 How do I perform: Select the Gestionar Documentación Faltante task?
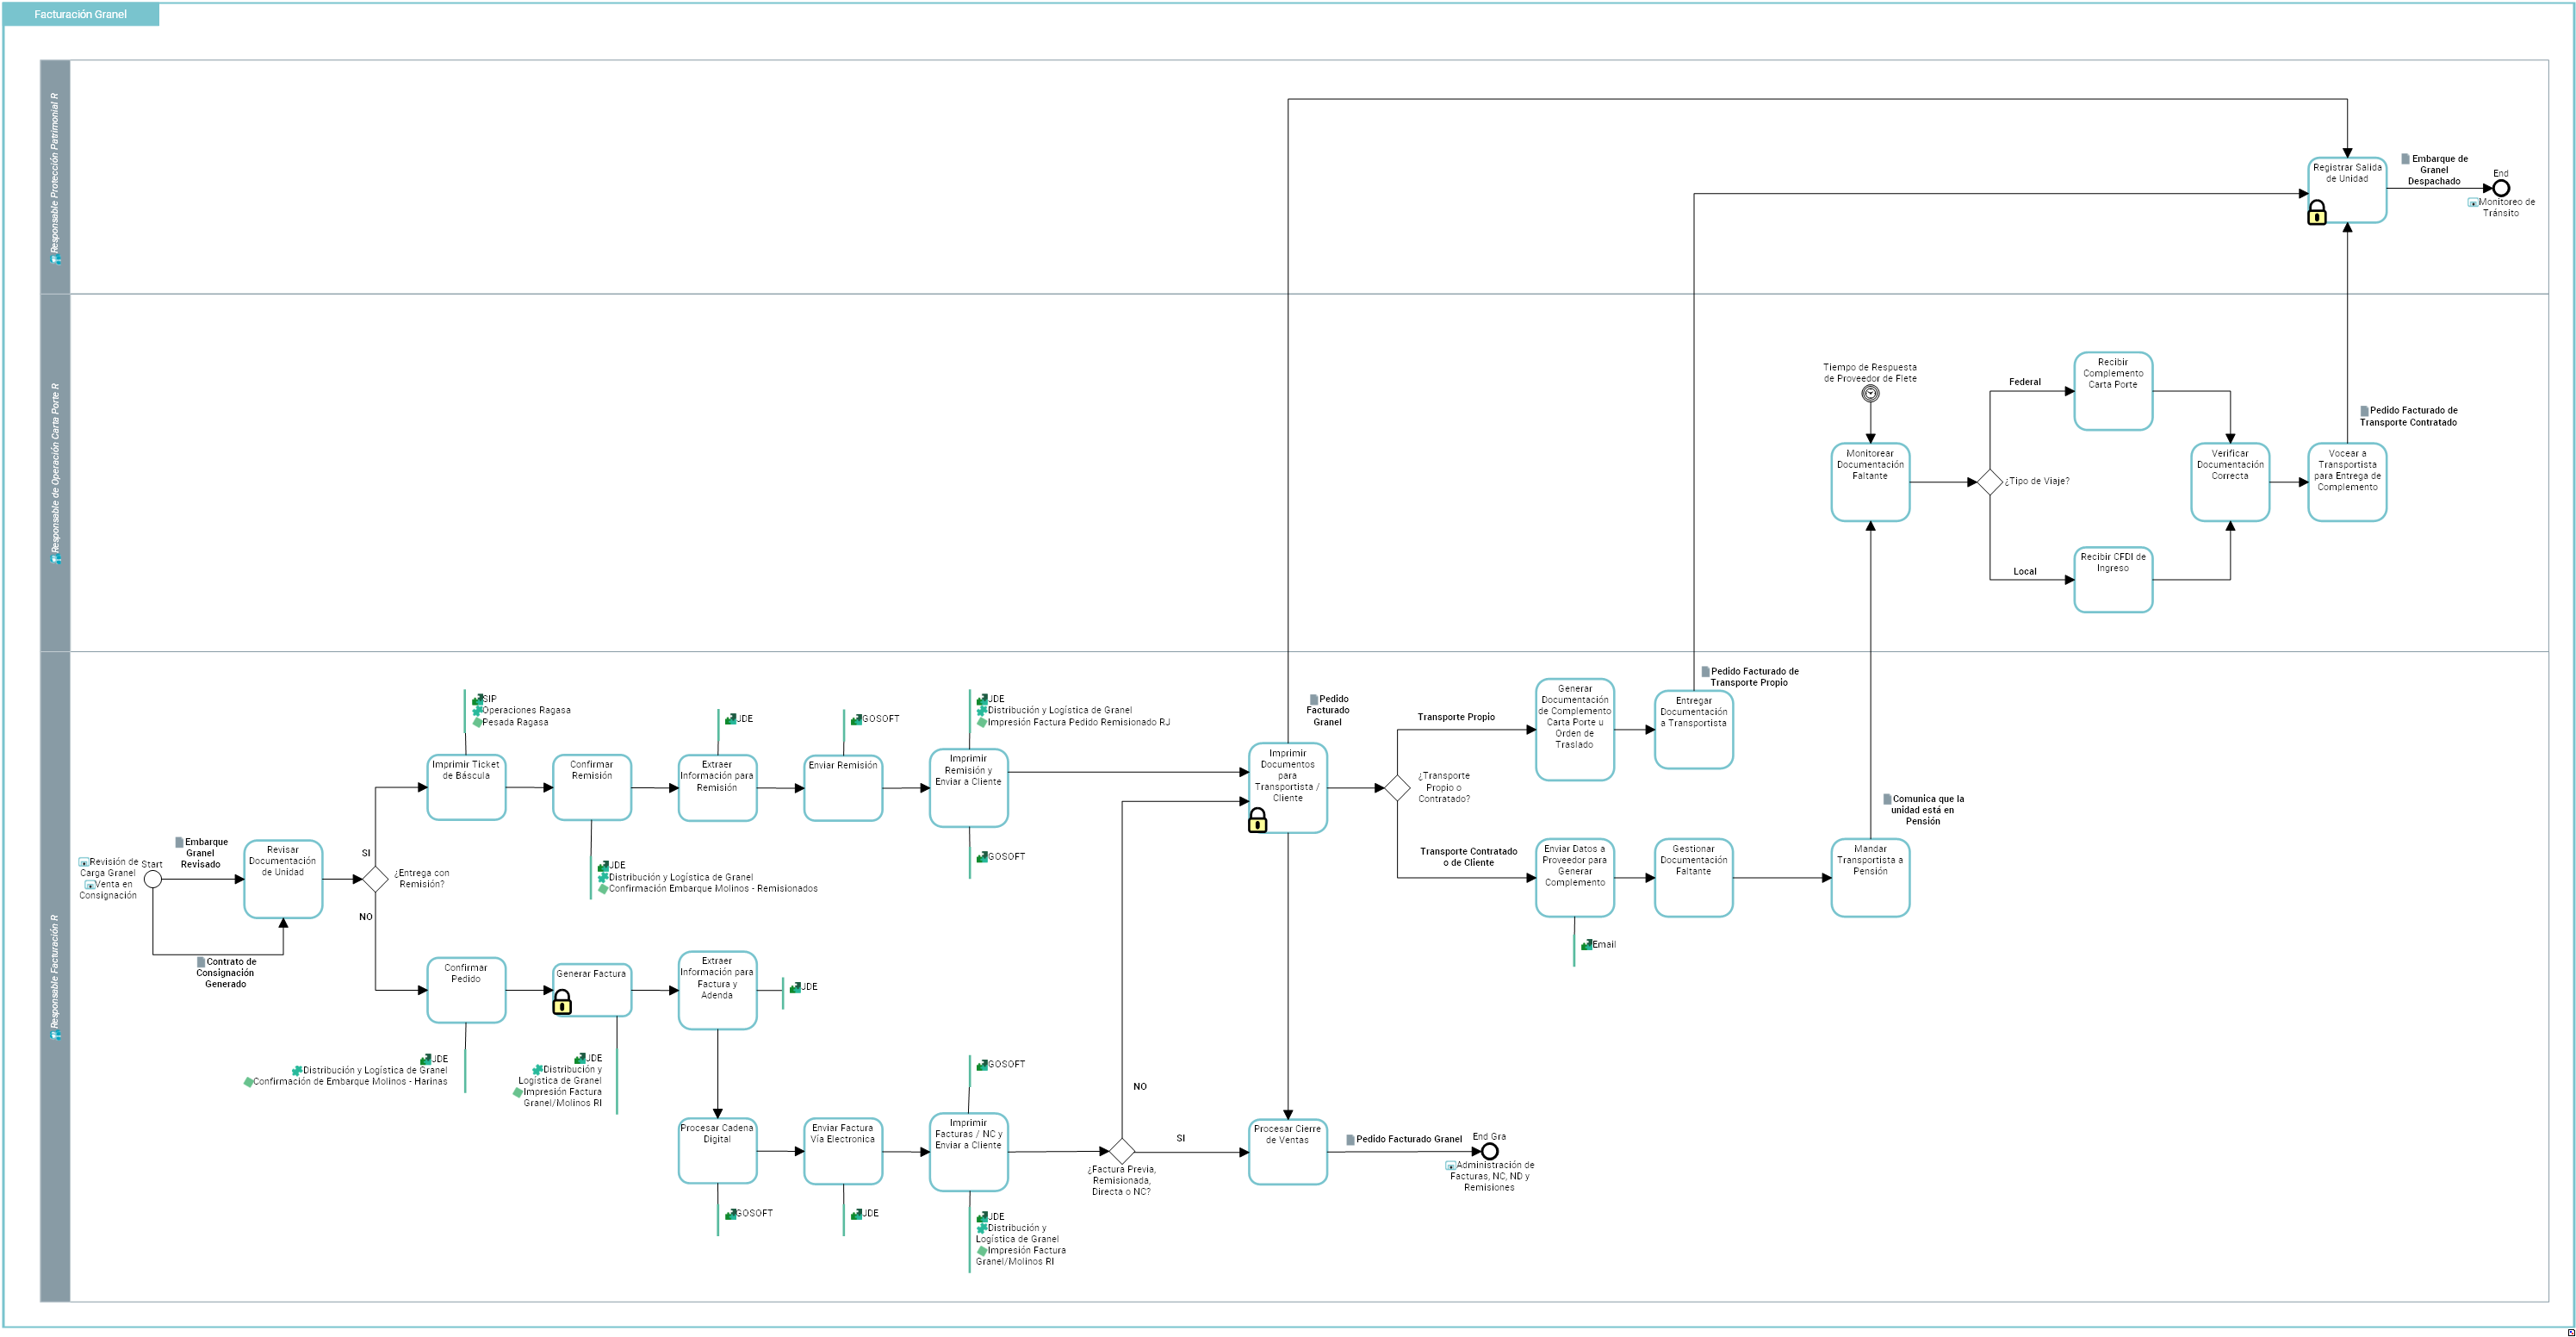pos(1694,878)
